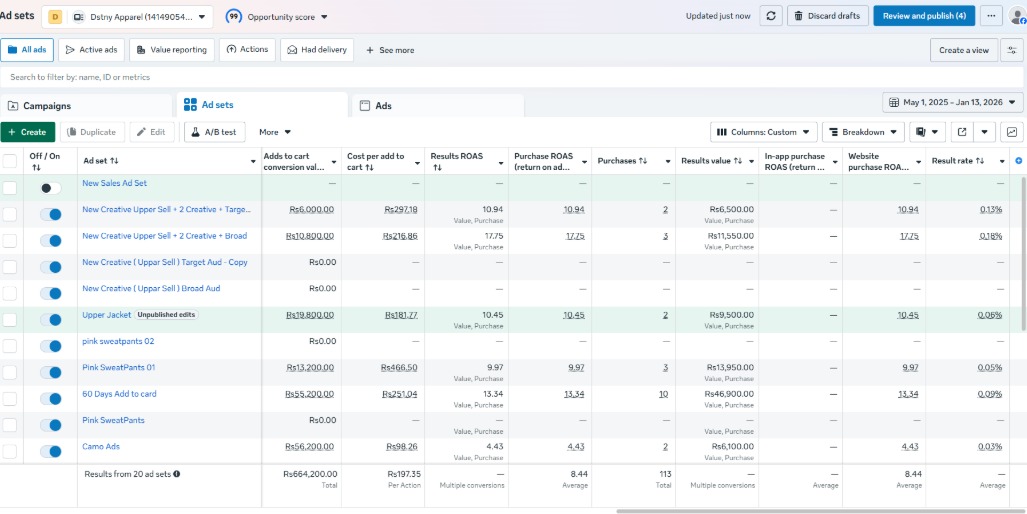Click the info icon beside Results from 20 ad sets
This screenshot has height=514, width=1027.
click(x=177, y=473)
